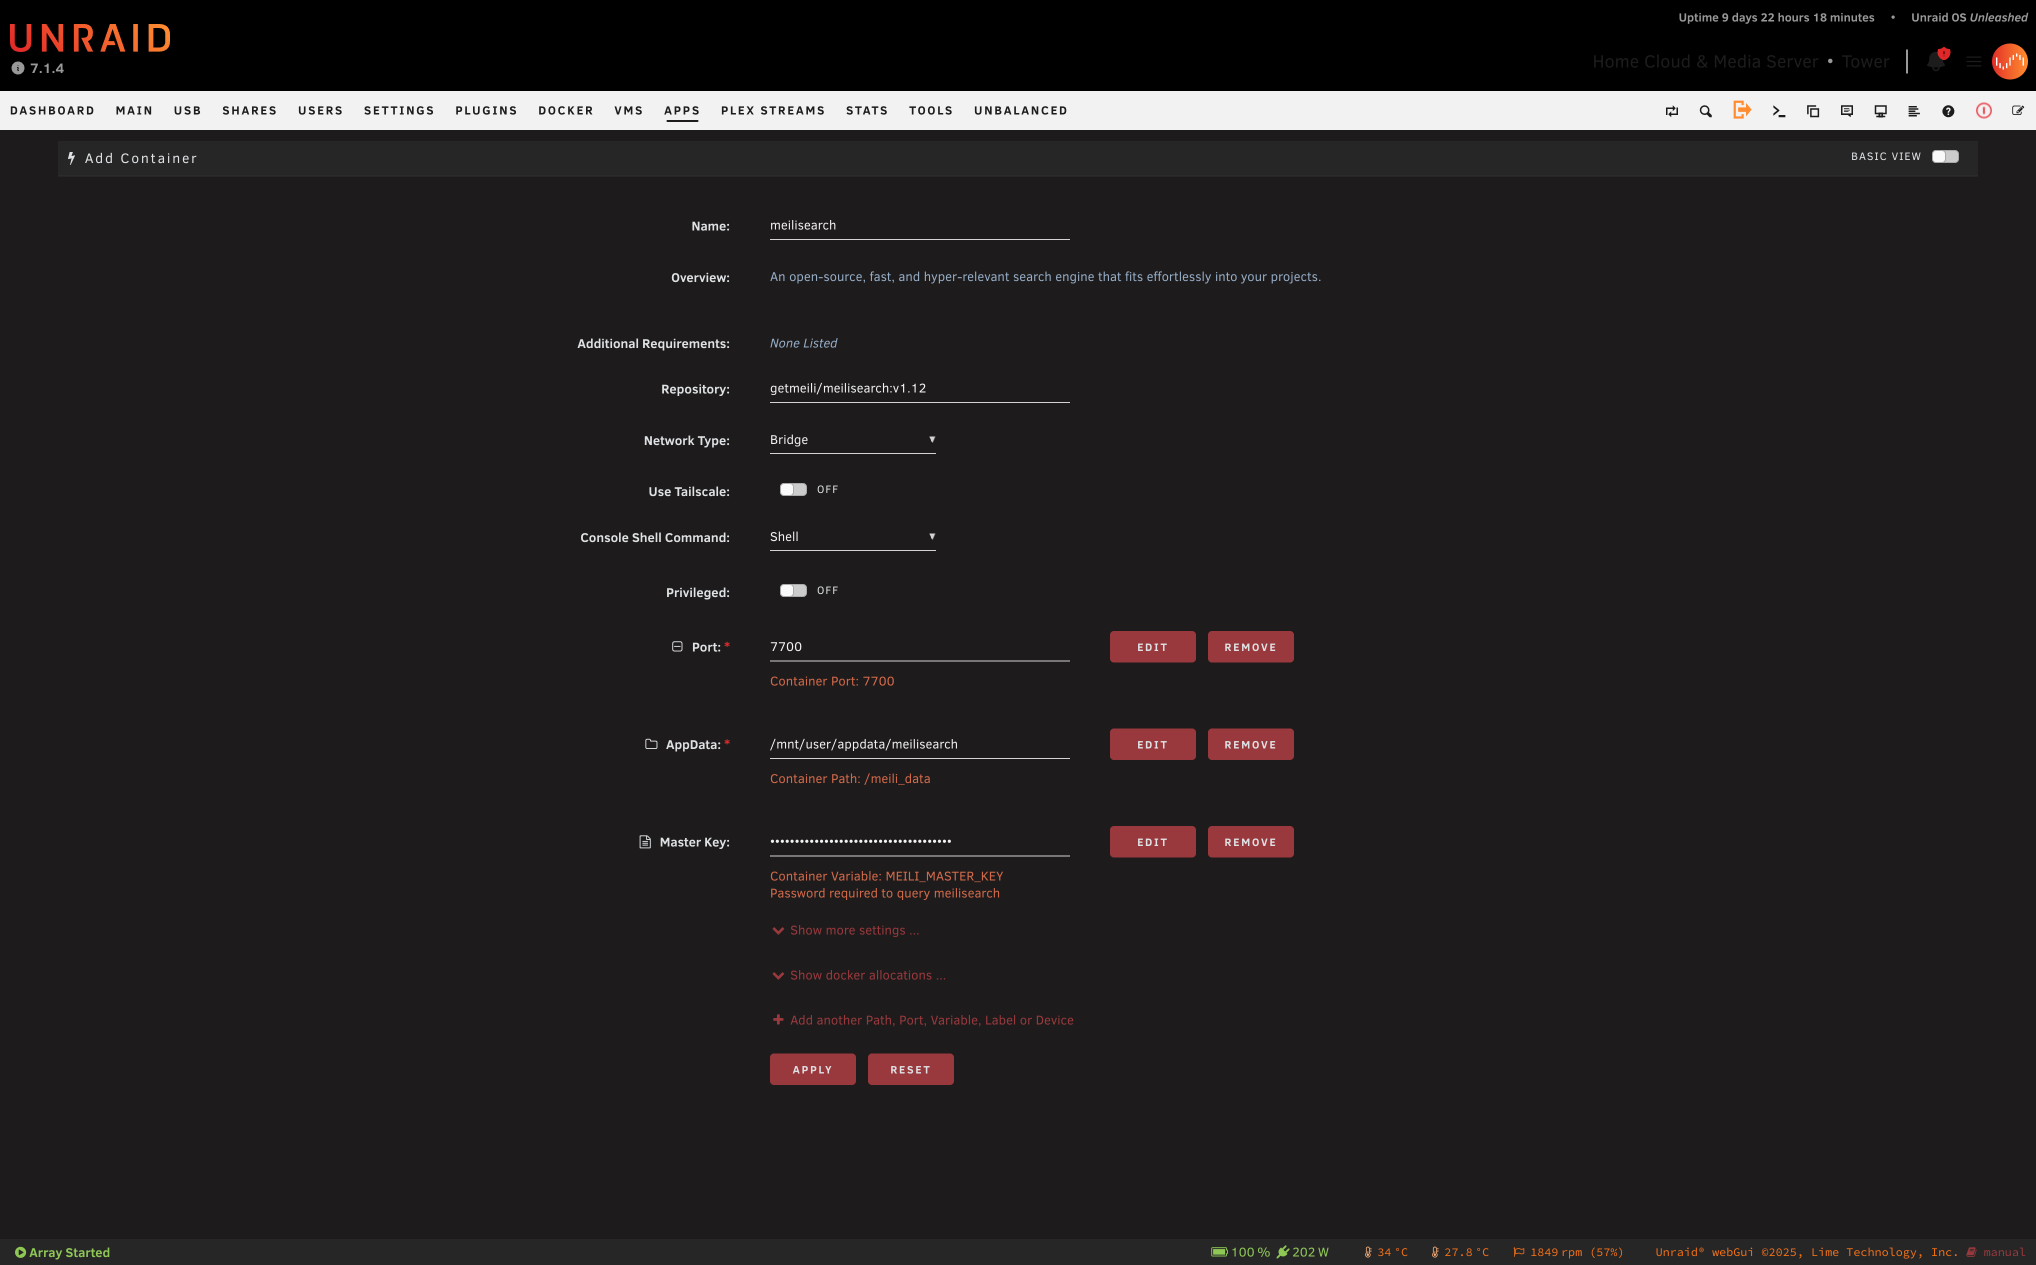
Task: Click the red power icon in toolbar
Action: tap(1984, 111)
